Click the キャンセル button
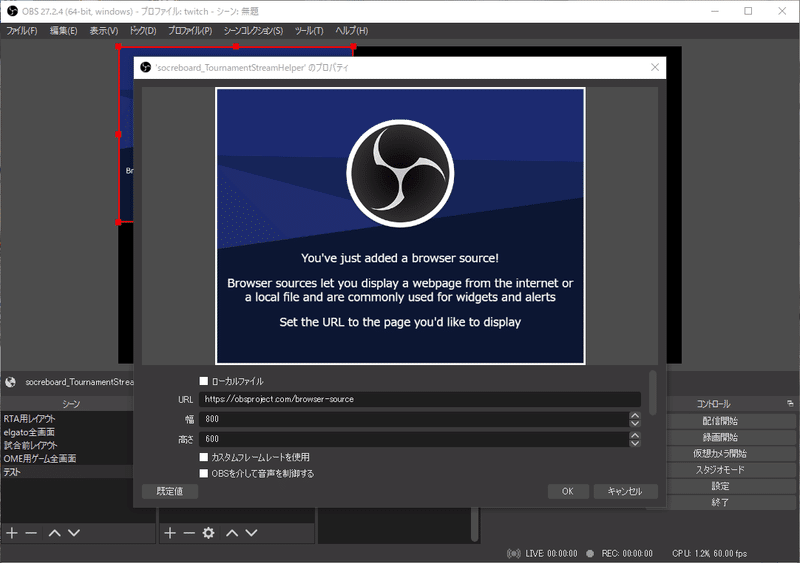This screenshot has width=800, height=563. (x=625, y=491)
